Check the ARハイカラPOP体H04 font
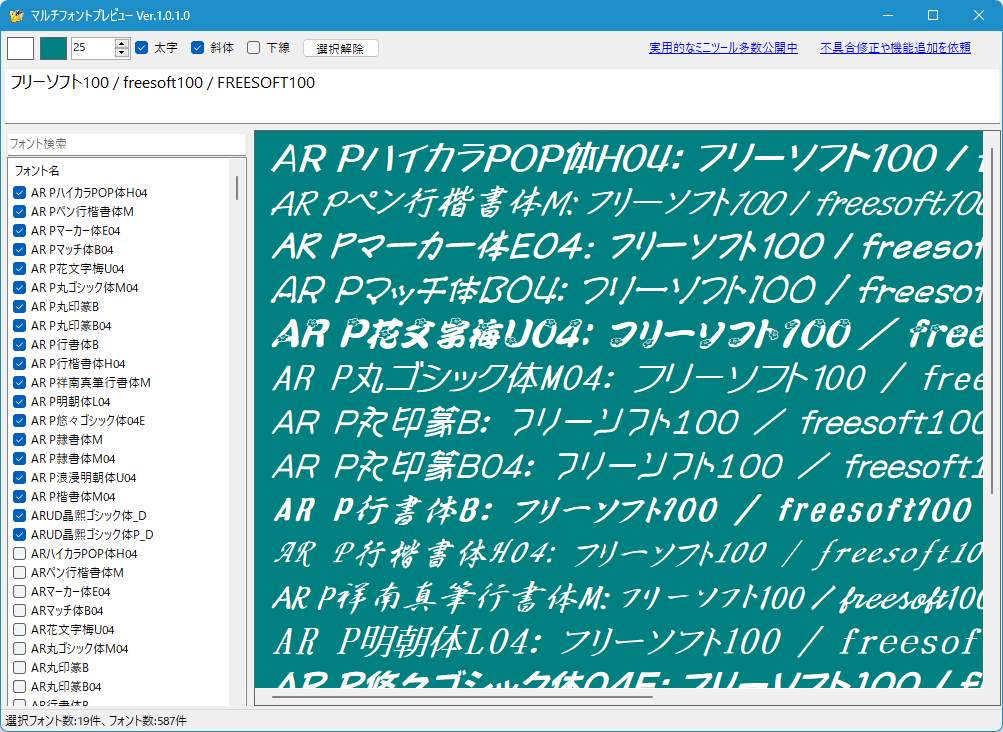The height and width of the screenshot is (732, 1003). point(20,553)
